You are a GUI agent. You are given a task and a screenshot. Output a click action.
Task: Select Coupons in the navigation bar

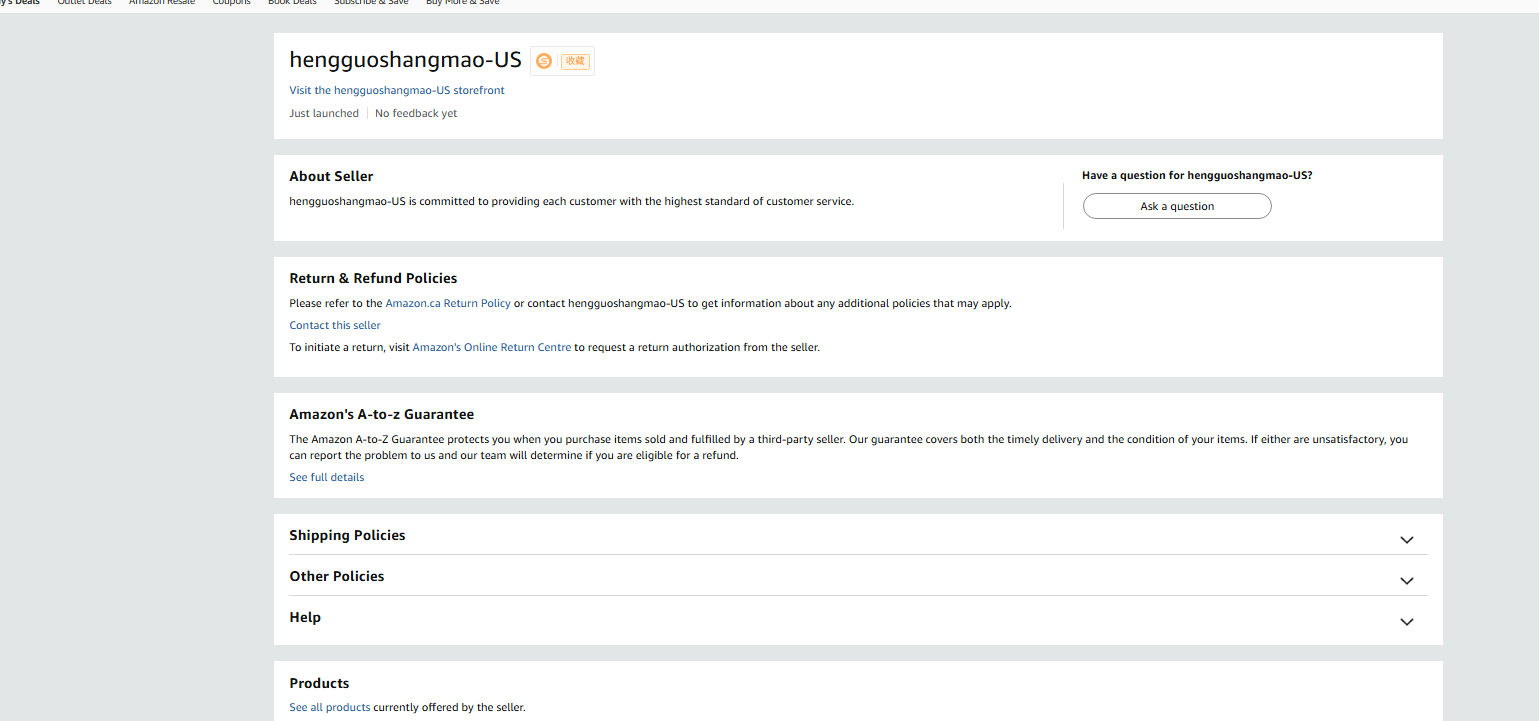pos(232,3)
